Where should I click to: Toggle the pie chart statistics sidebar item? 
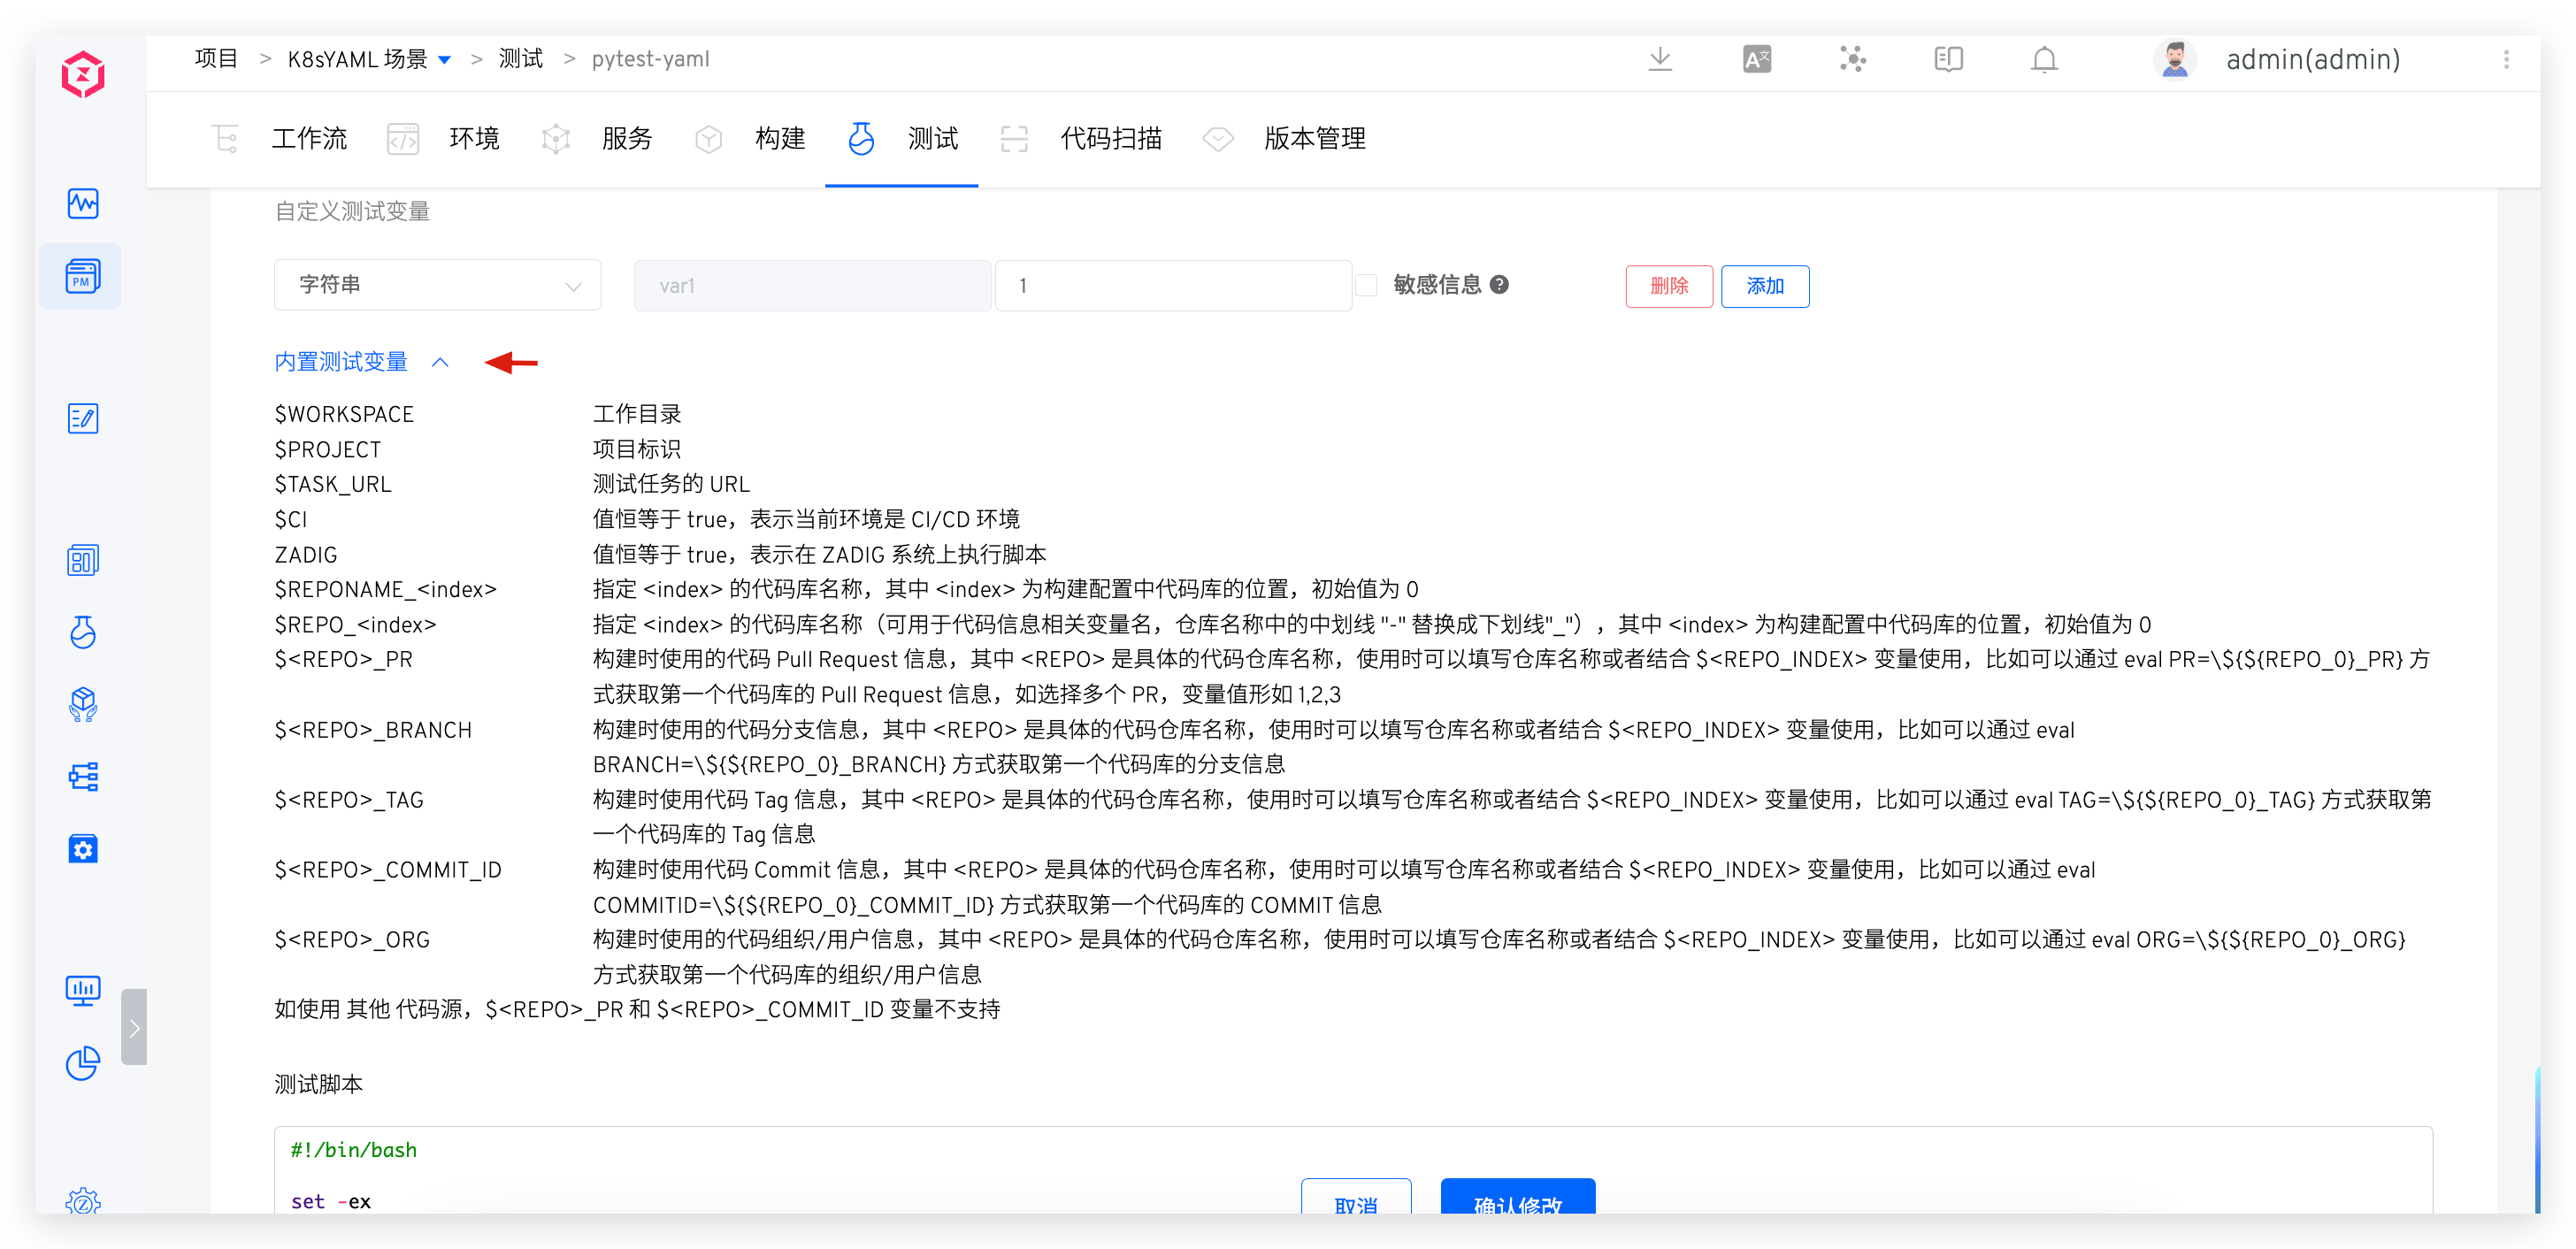click(x=81, y=1064)
